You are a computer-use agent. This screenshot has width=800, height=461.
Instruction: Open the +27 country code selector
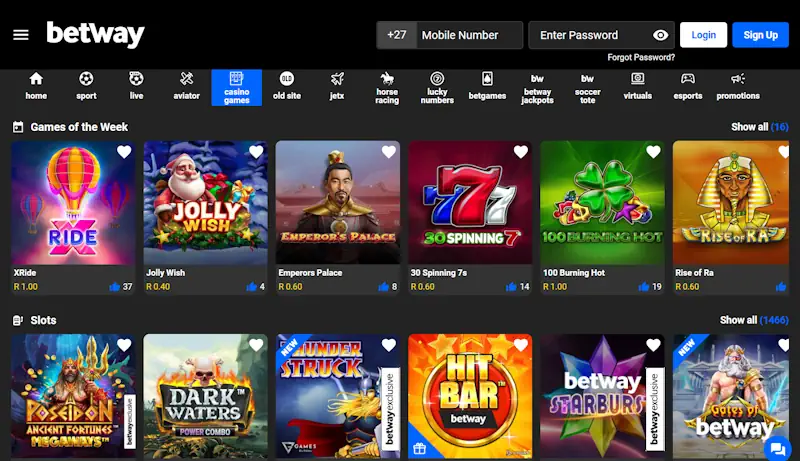coord(396,35)
